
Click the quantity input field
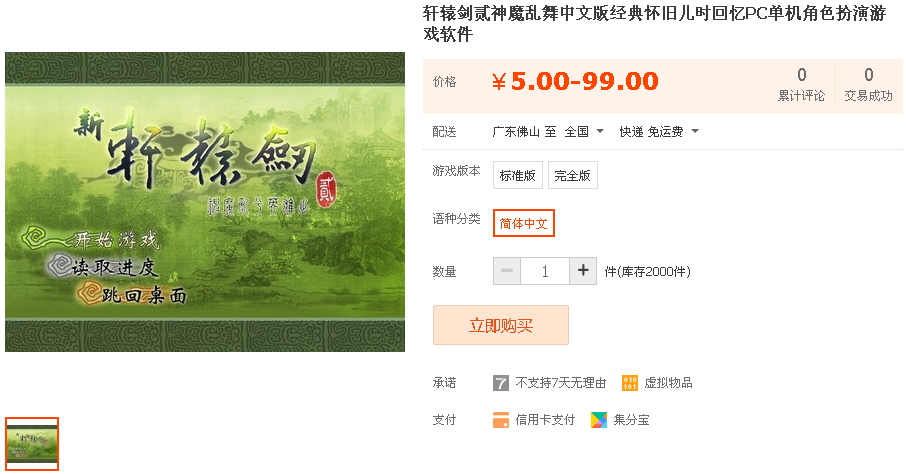tap(545, 271)
